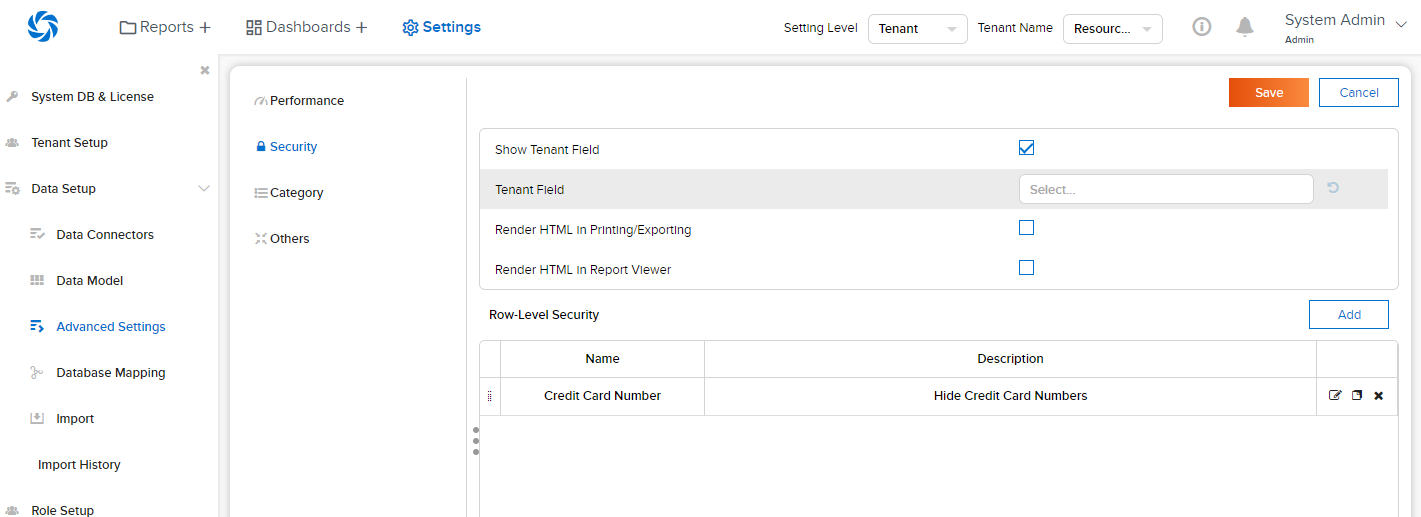Uncheck the Show Tenant Field checkbox
This screenshot has width=1421, height=517.
click(x=1026, y=148)
